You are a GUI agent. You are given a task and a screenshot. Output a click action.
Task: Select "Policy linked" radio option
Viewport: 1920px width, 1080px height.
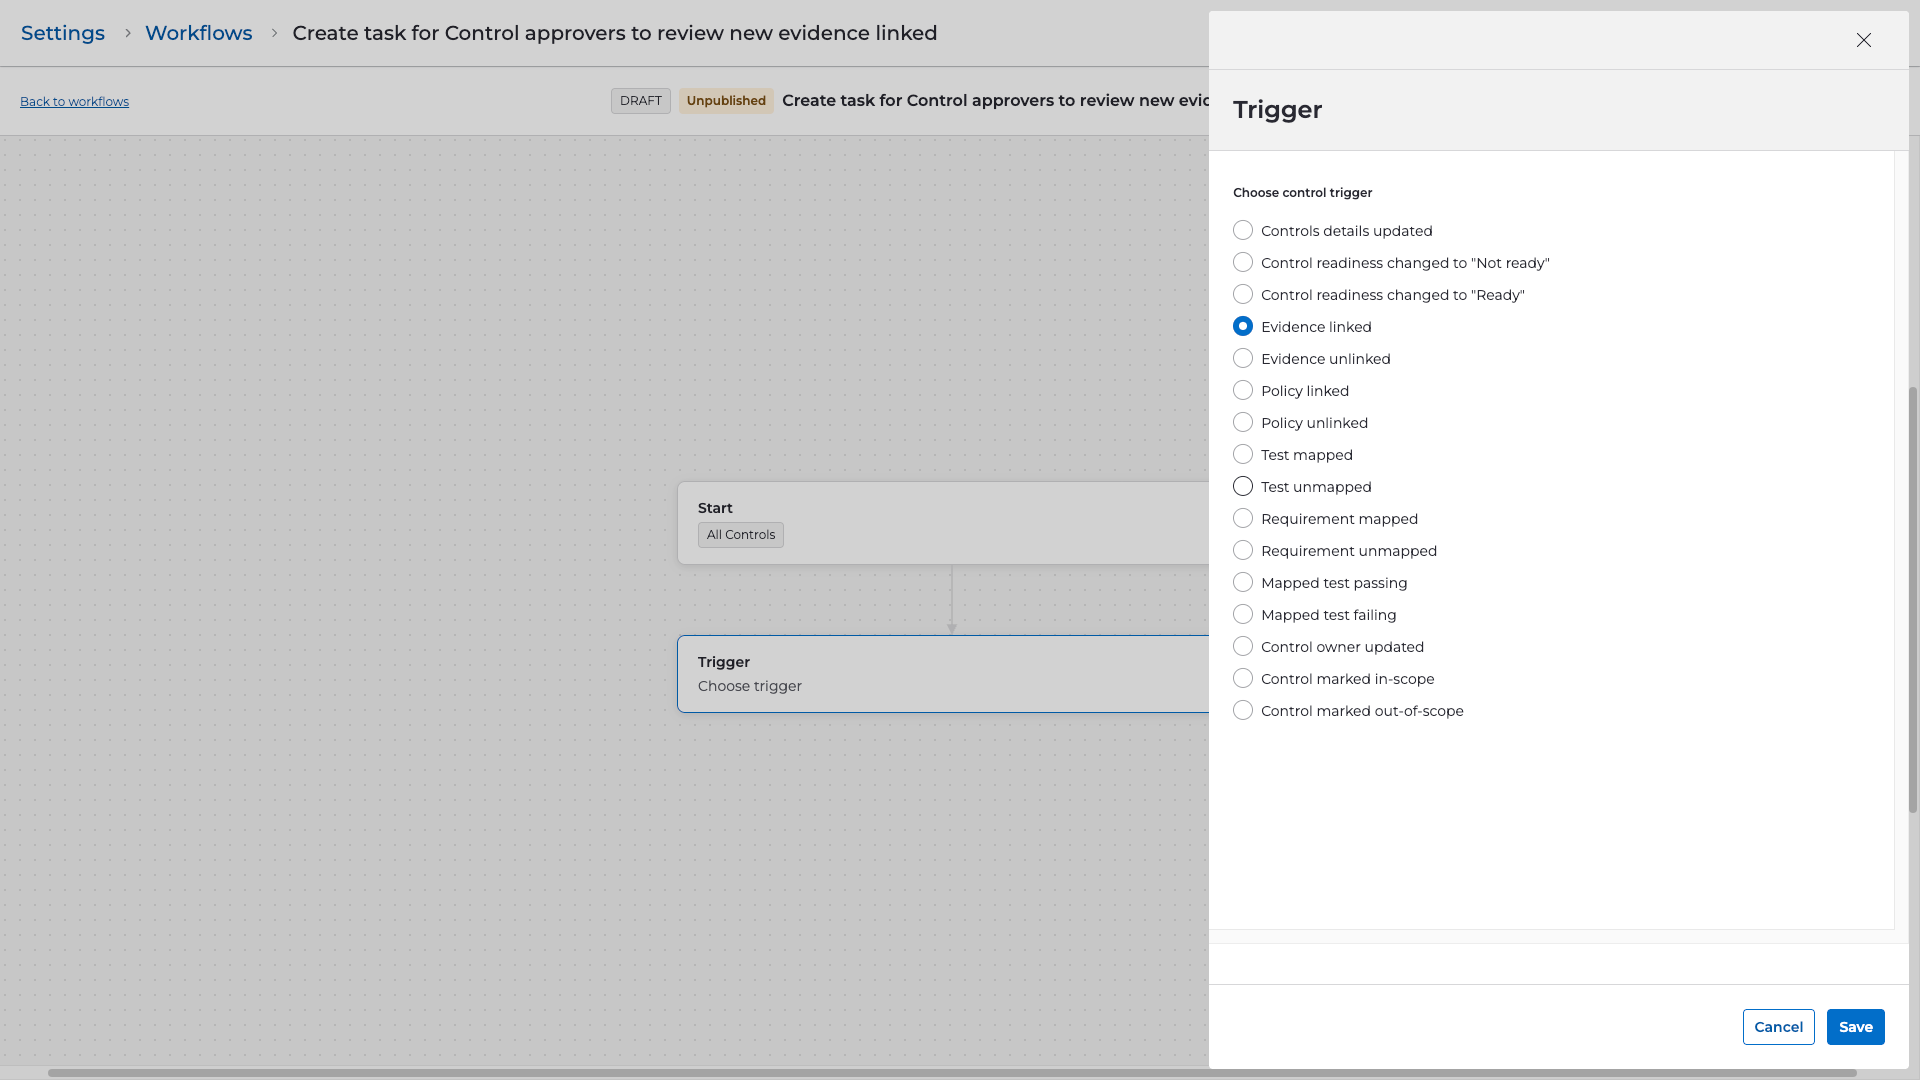coord(1243,391)
